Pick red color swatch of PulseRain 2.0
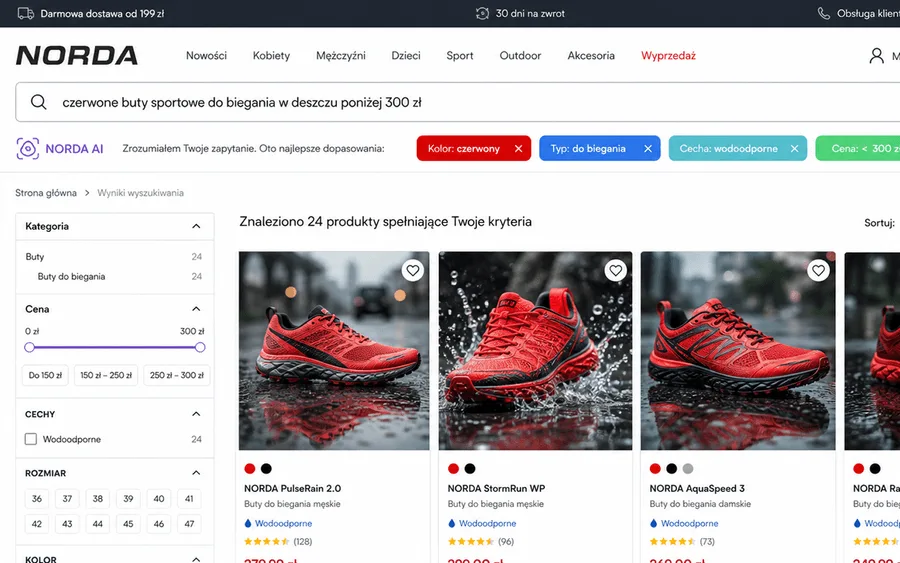Screen dimensions: 900x563 (x=250, y=469)
